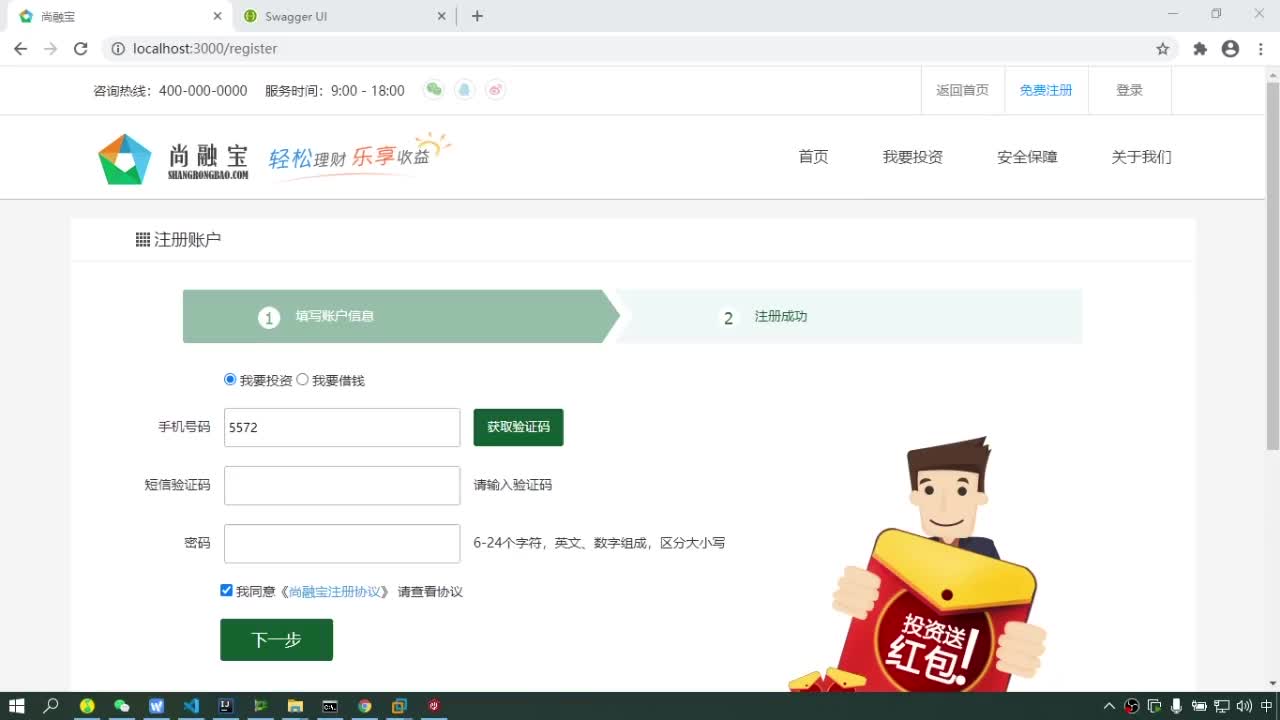Uncheck the 我同意 agreement checkbox
This screenshot has width=1280, height=720.
click(x=226, y=591)
